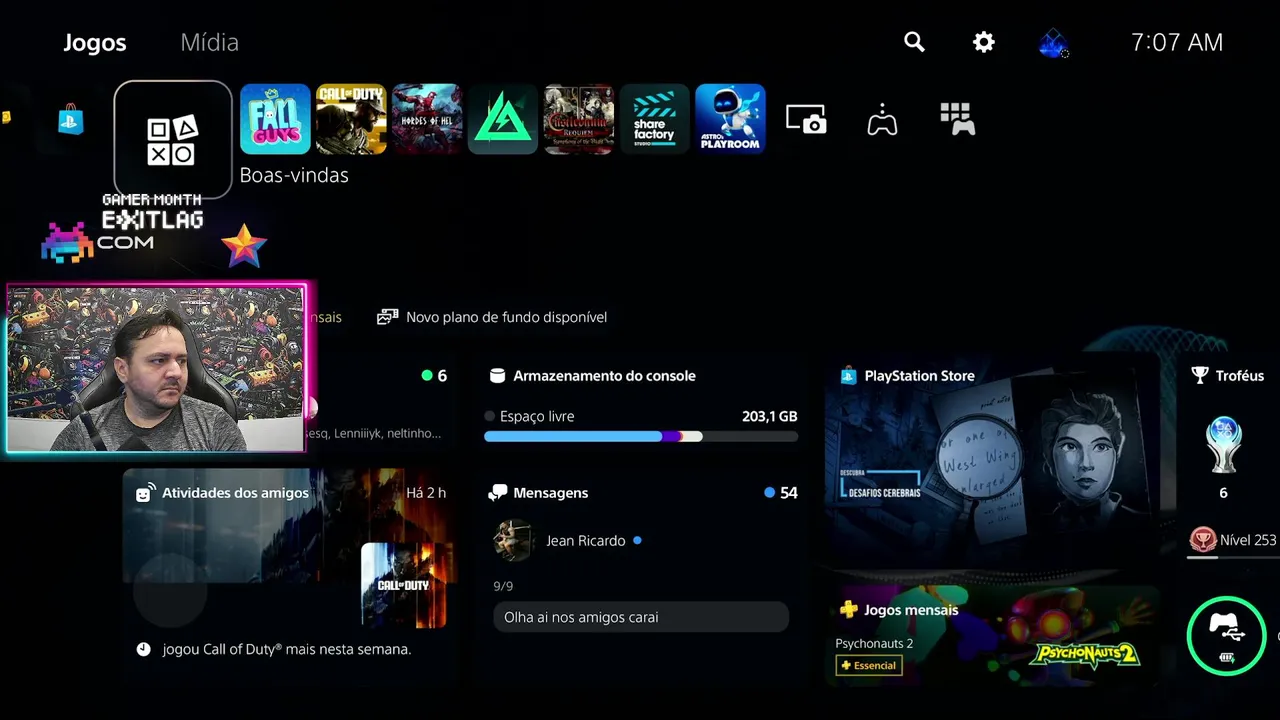Click the platinum trophy icon
1280x720 pixels.
point(1224,445)
